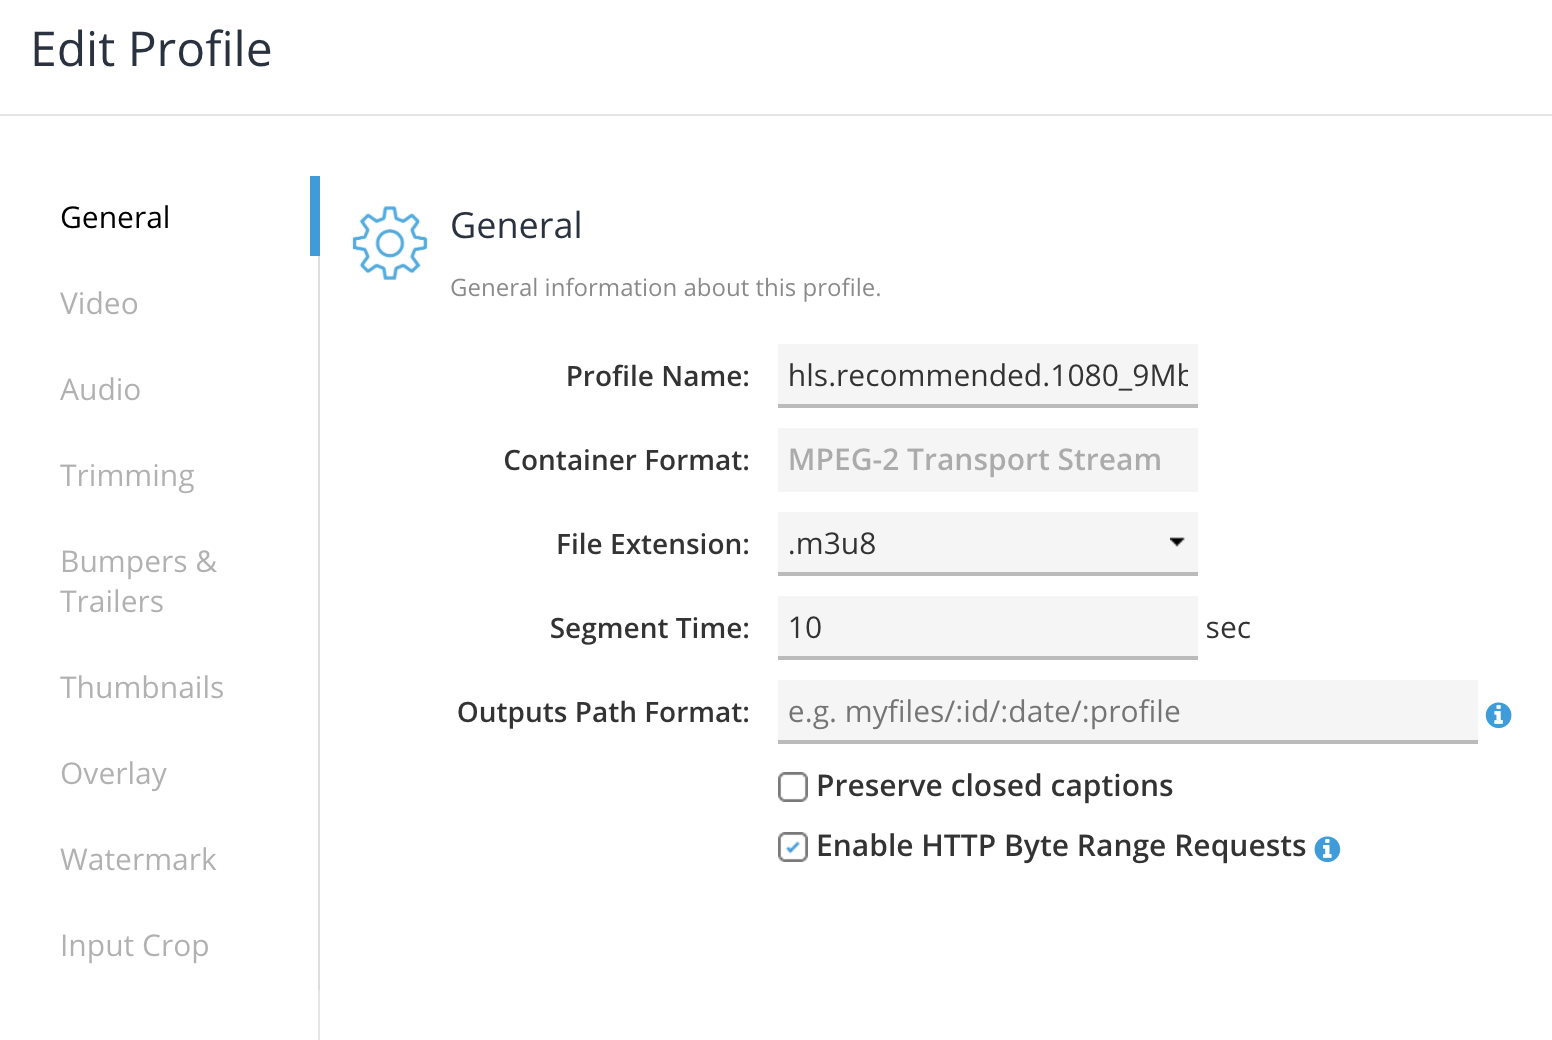Select the General sidebar tab

[x=115, y=217]
